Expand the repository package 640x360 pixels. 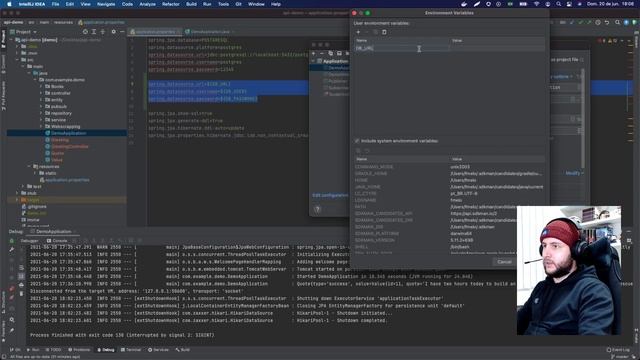pyautogui.click(x=41, y=113)
